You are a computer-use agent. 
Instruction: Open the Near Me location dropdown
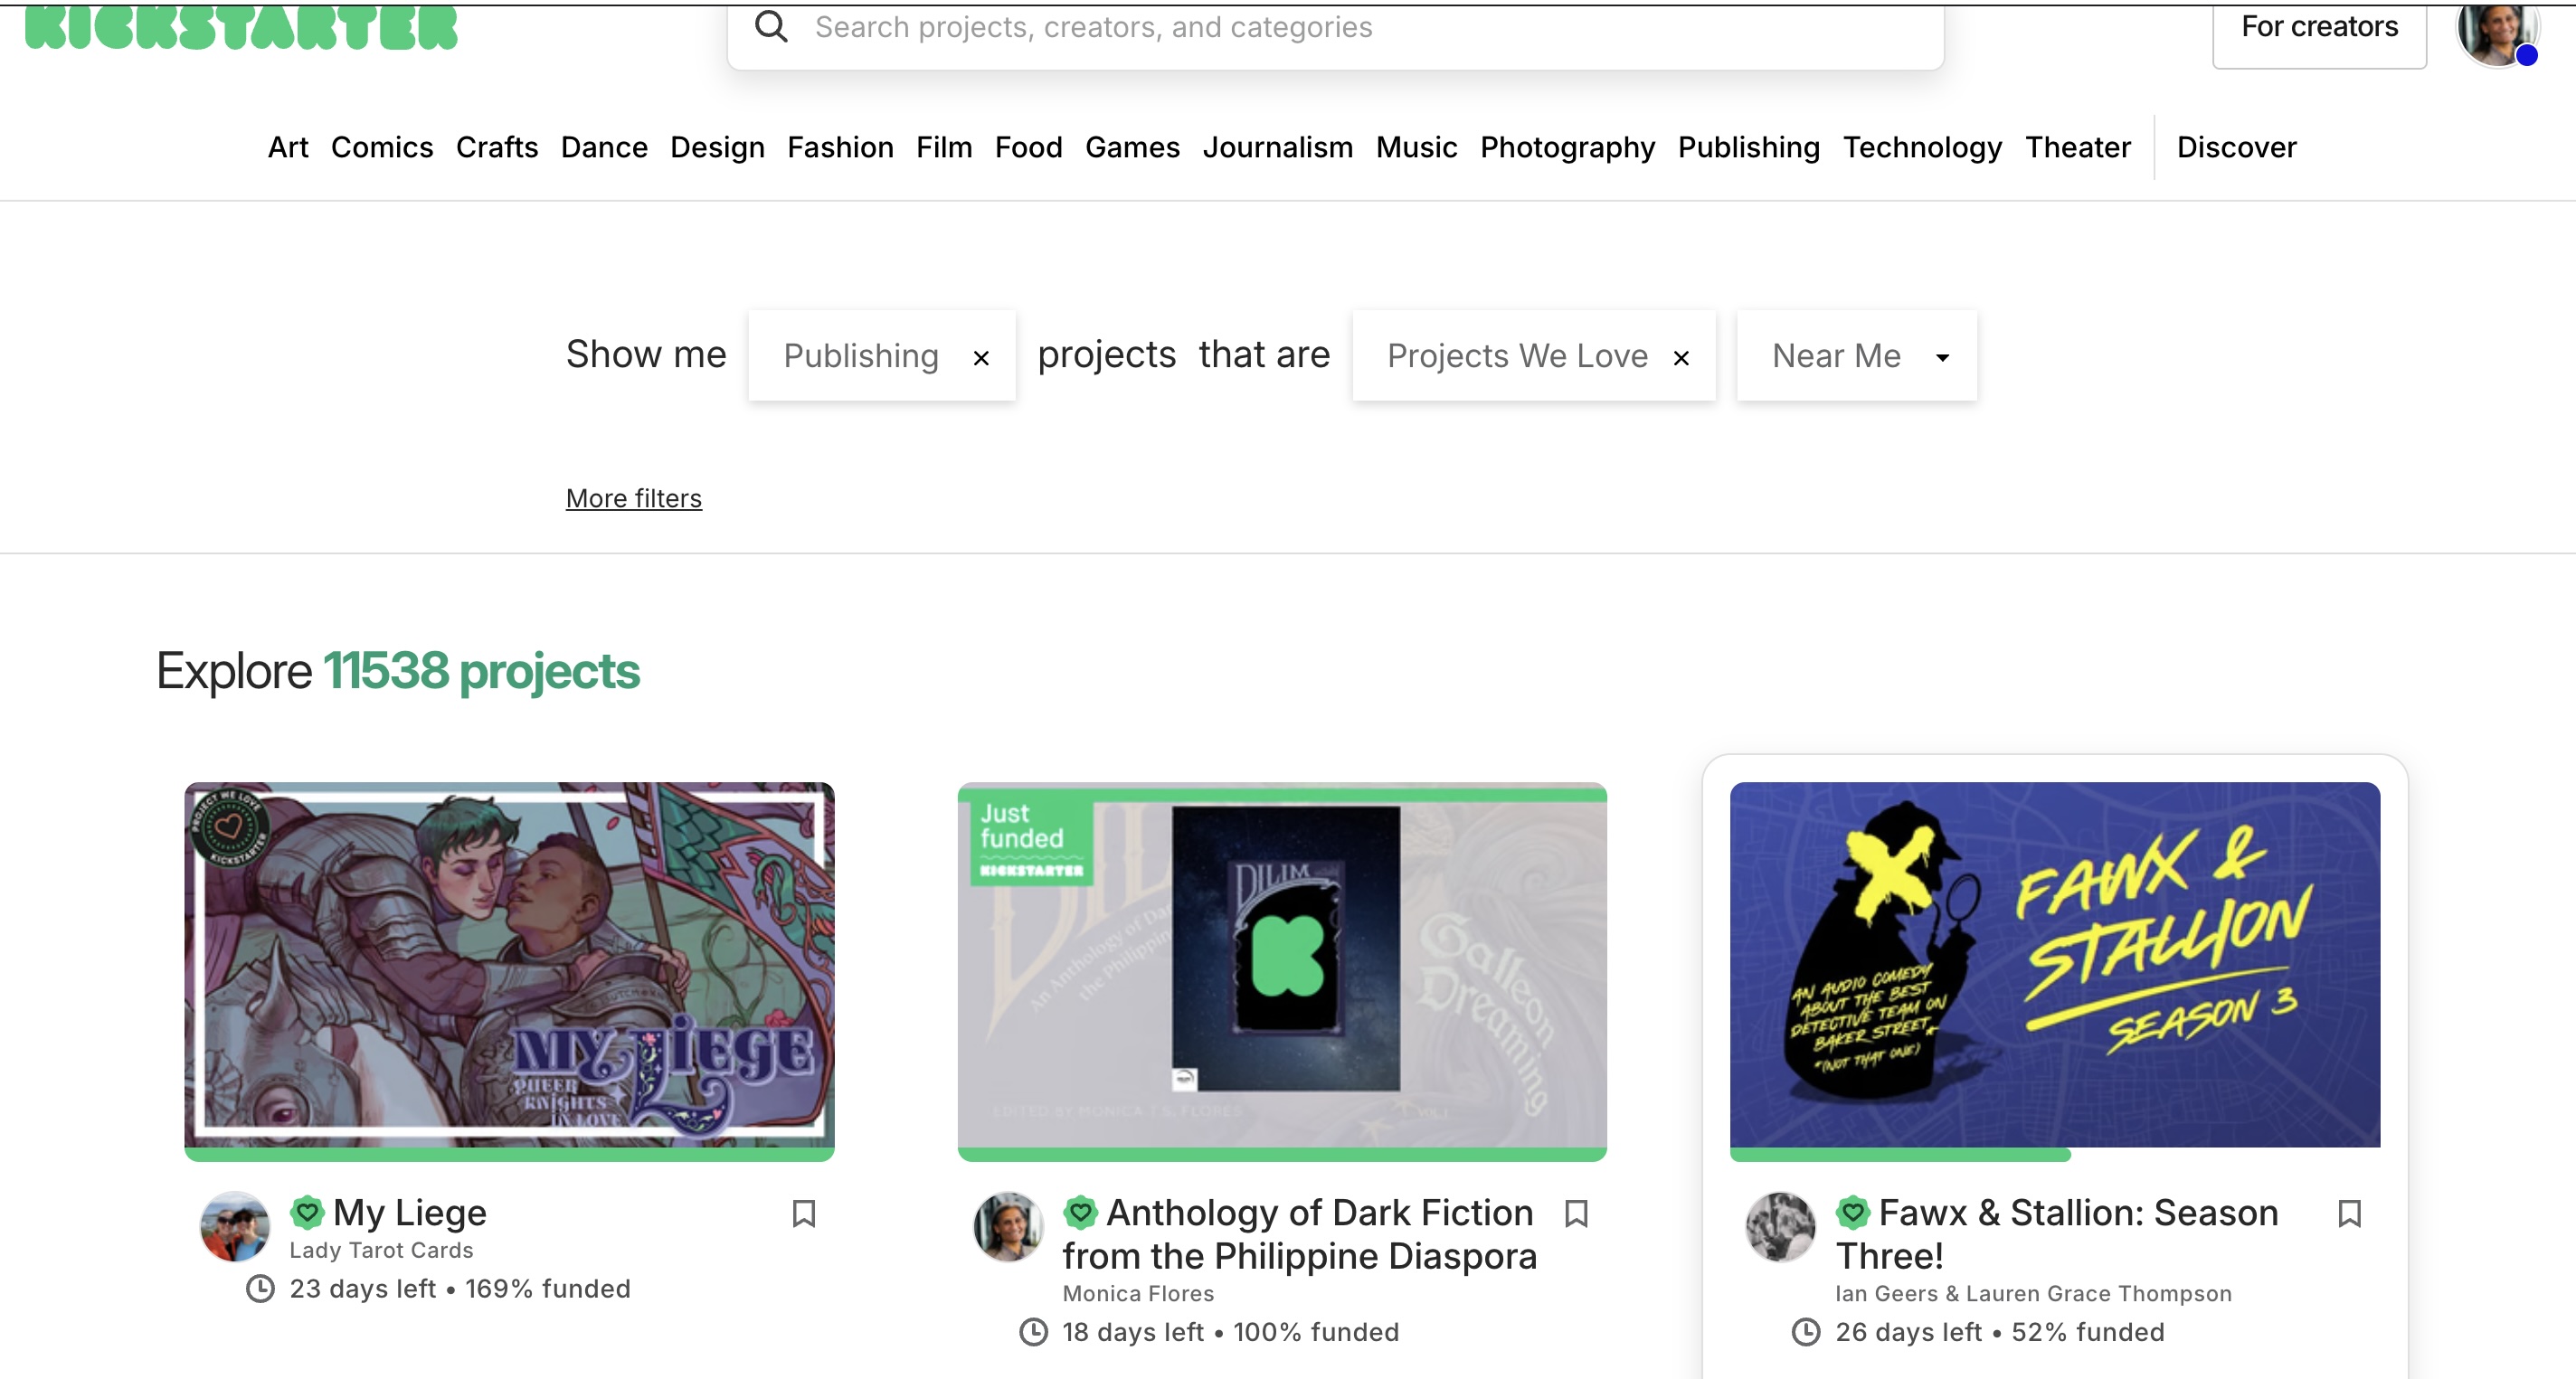[1857, 356]
